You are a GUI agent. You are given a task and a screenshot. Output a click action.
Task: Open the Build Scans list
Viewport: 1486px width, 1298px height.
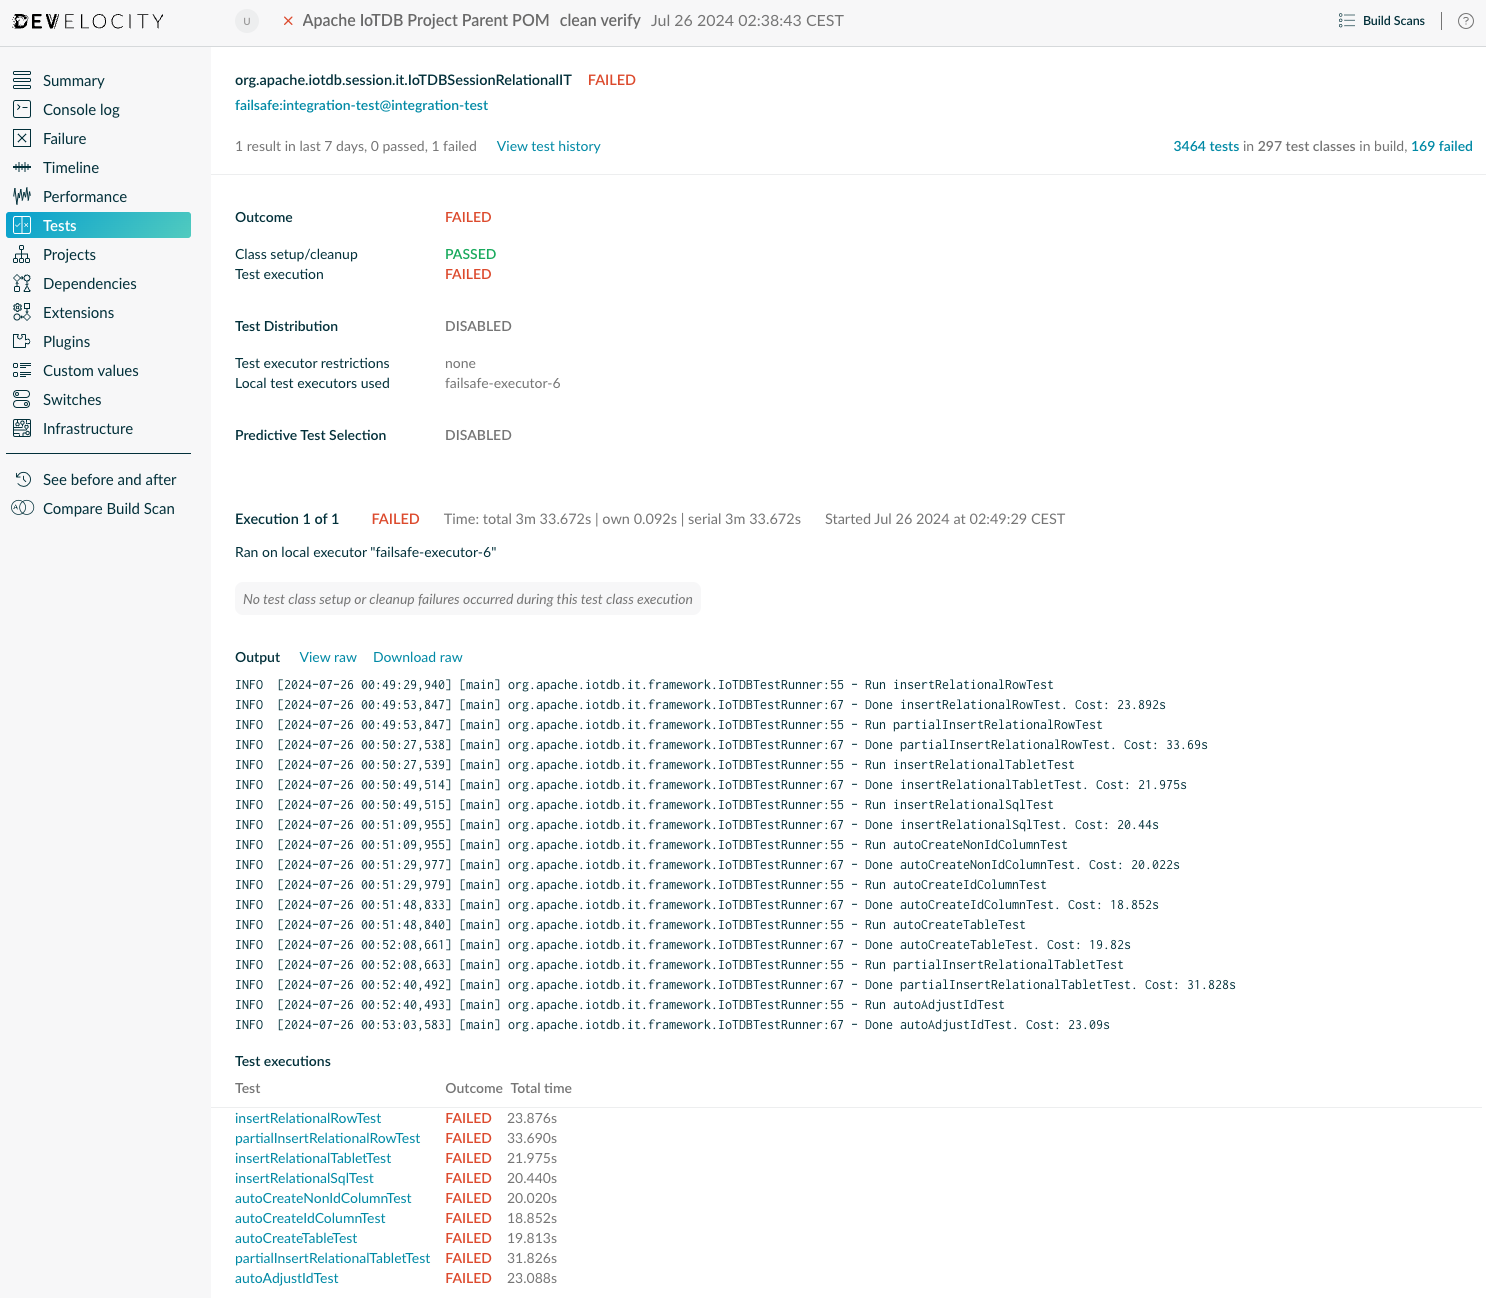(1382, 20)
